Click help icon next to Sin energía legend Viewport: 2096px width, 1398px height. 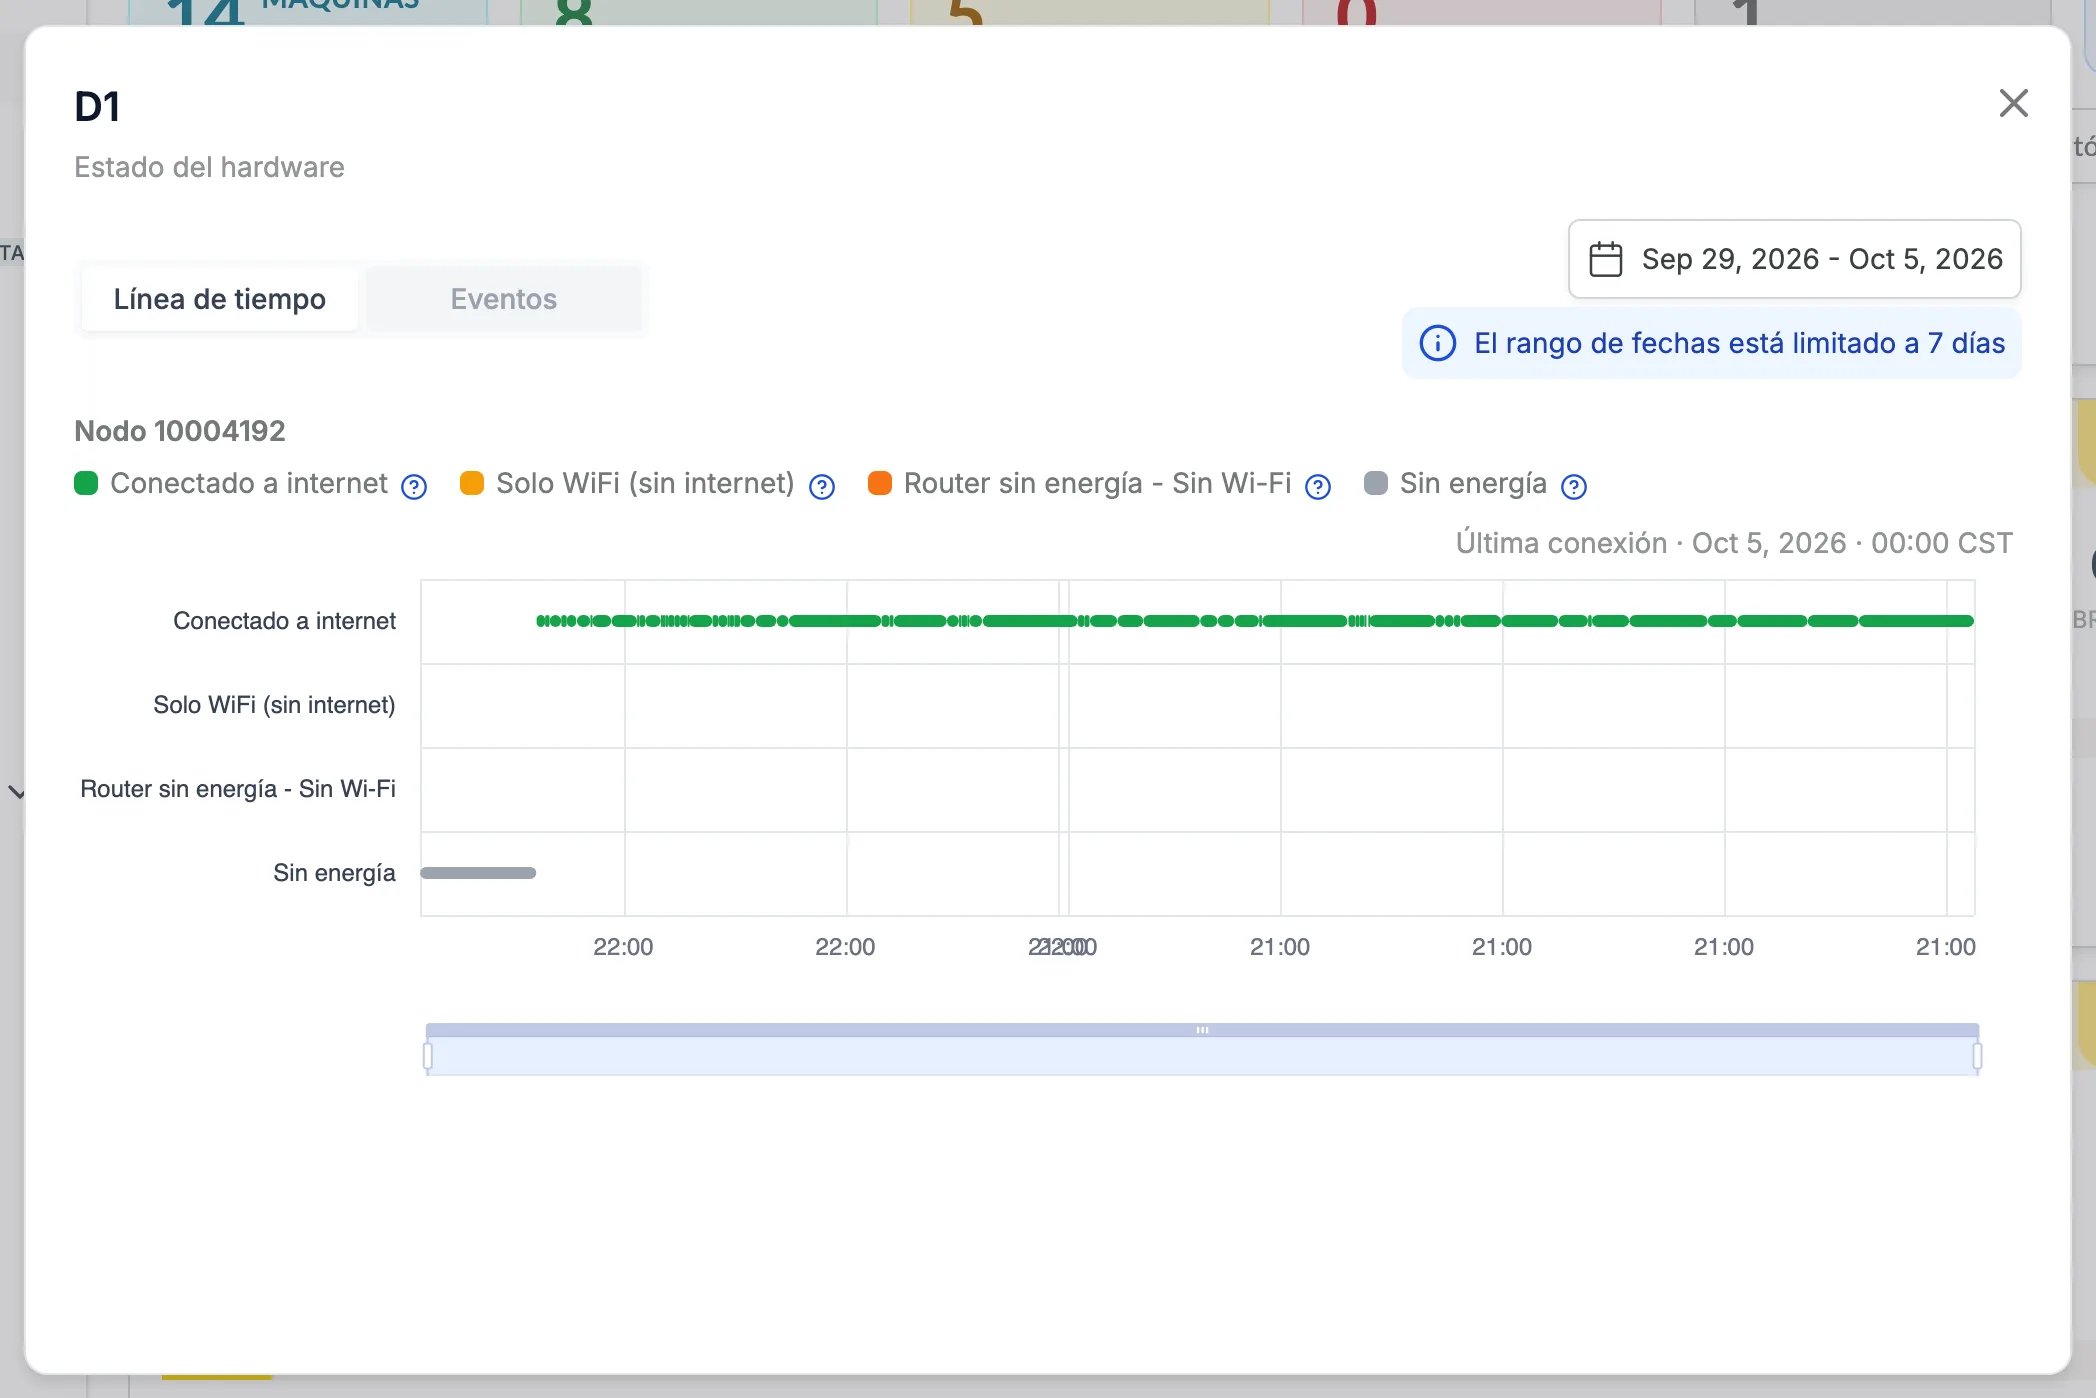[x=1574, y=486]
